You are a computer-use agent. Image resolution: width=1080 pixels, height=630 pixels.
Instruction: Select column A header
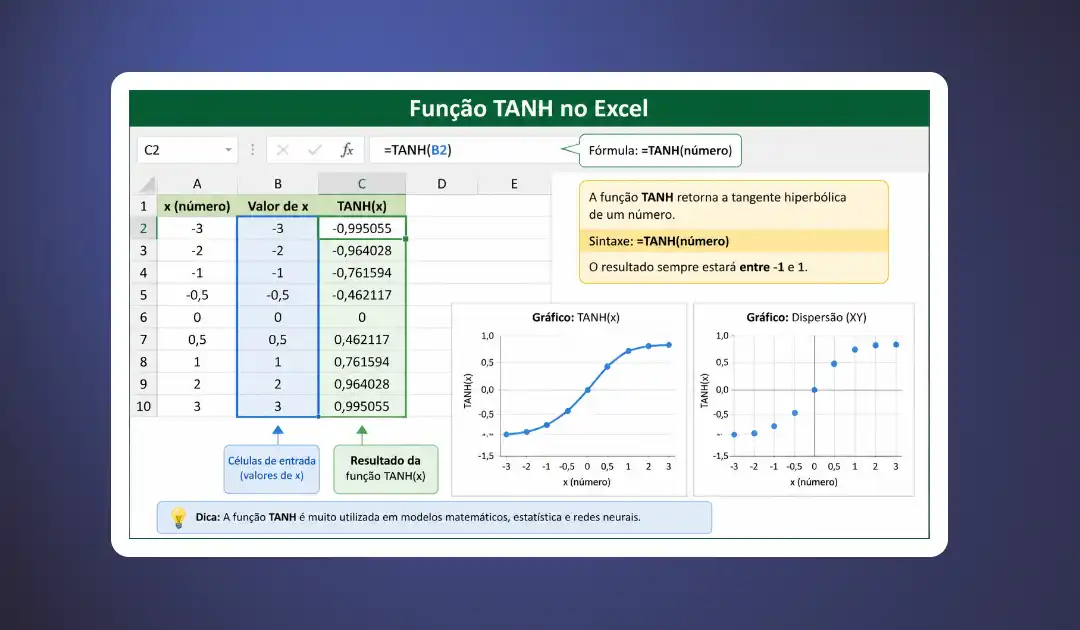(x=197, y=184)
